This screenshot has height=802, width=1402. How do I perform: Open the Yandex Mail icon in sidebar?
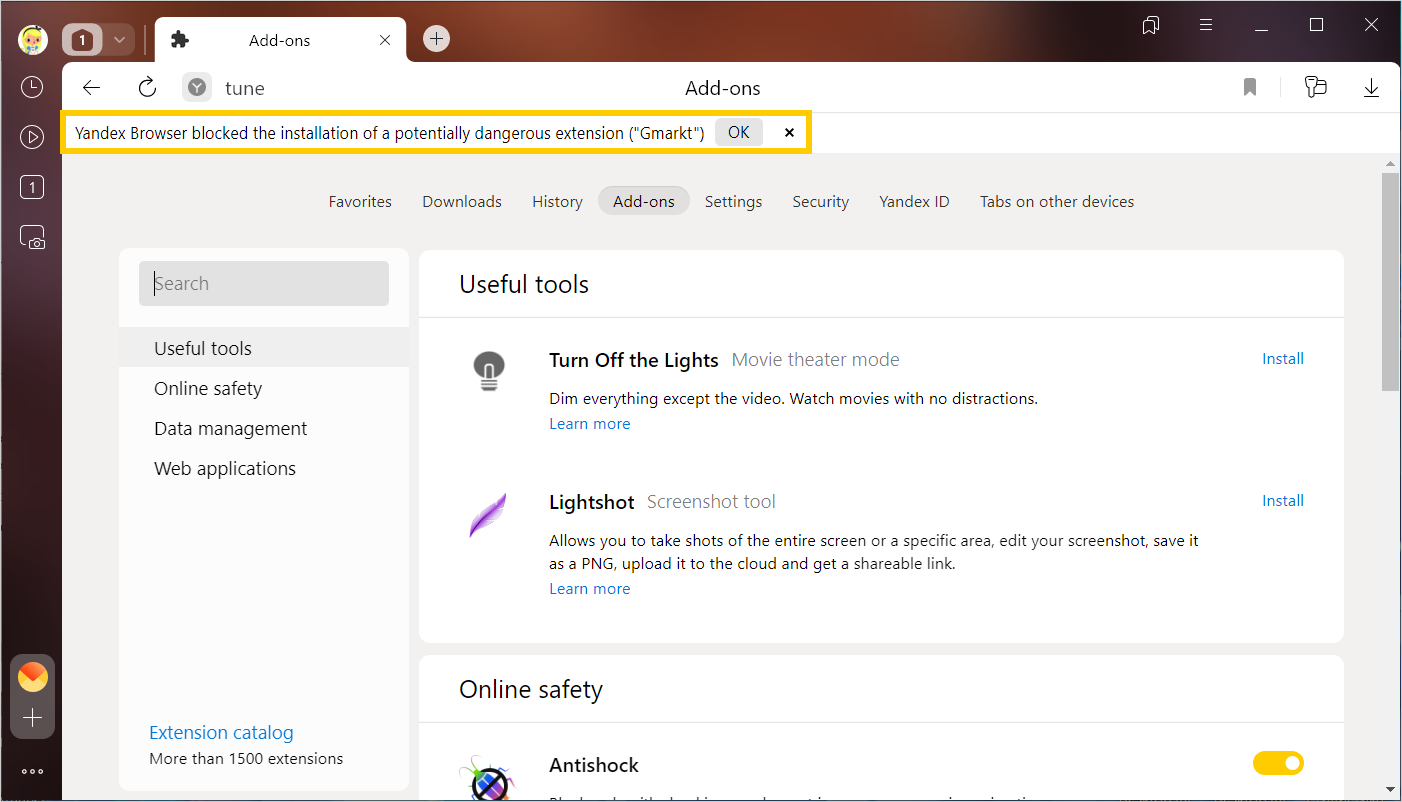(33, 677)
